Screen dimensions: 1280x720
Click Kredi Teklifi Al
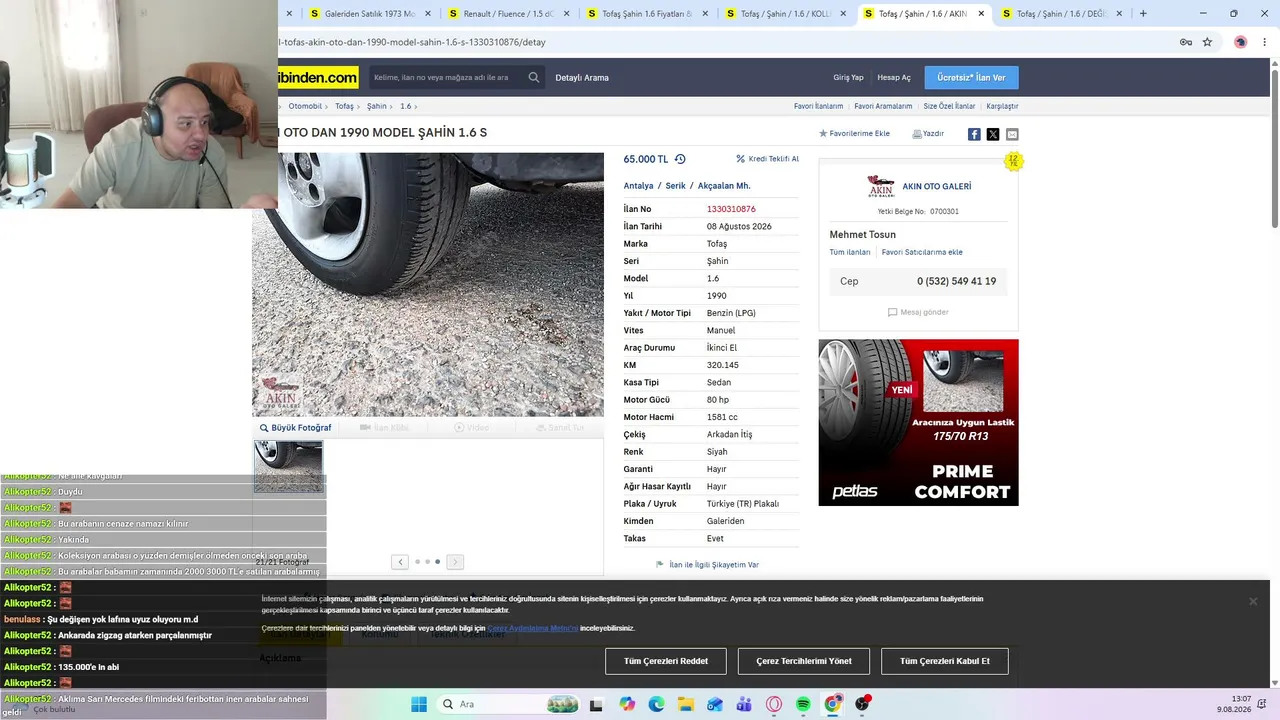click(768, 159)
